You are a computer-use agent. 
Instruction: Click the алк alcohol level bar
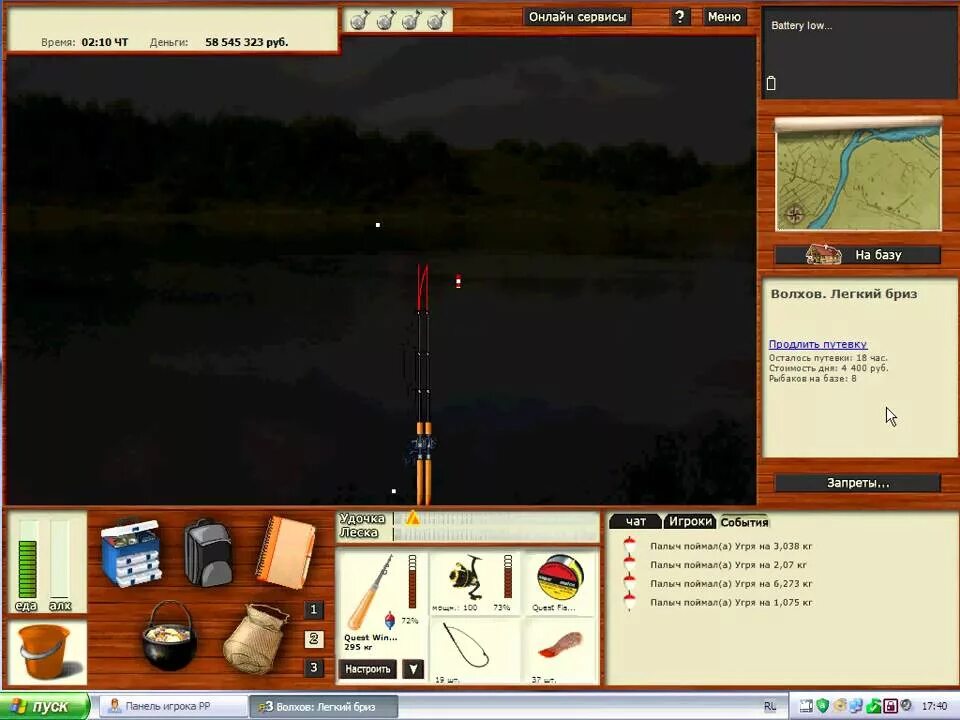(x=59, y=558)
